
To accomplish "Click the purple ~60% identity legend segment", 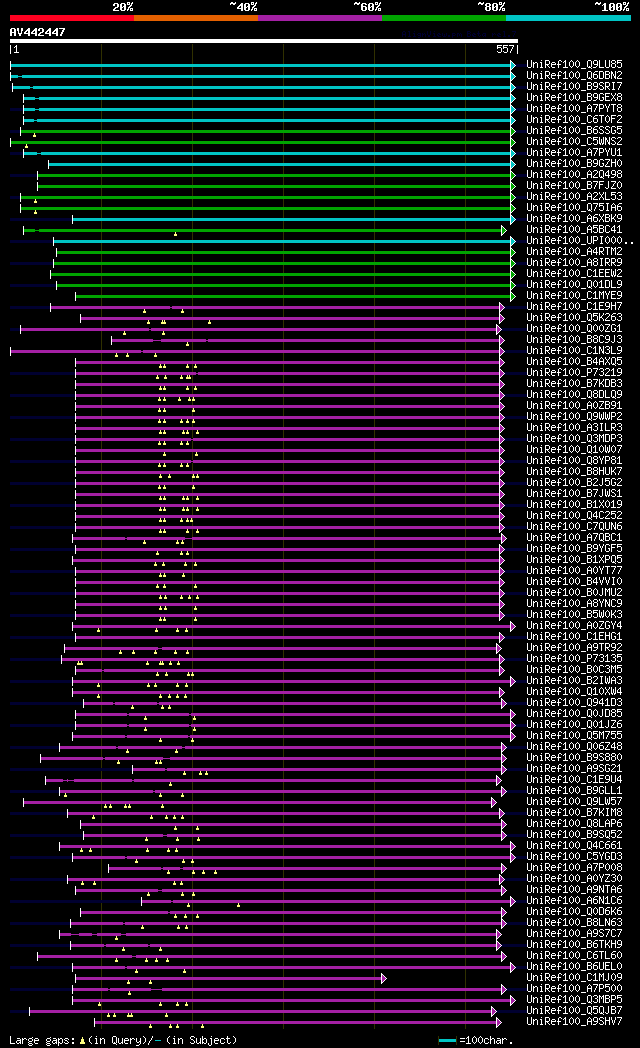I will 319,18.
